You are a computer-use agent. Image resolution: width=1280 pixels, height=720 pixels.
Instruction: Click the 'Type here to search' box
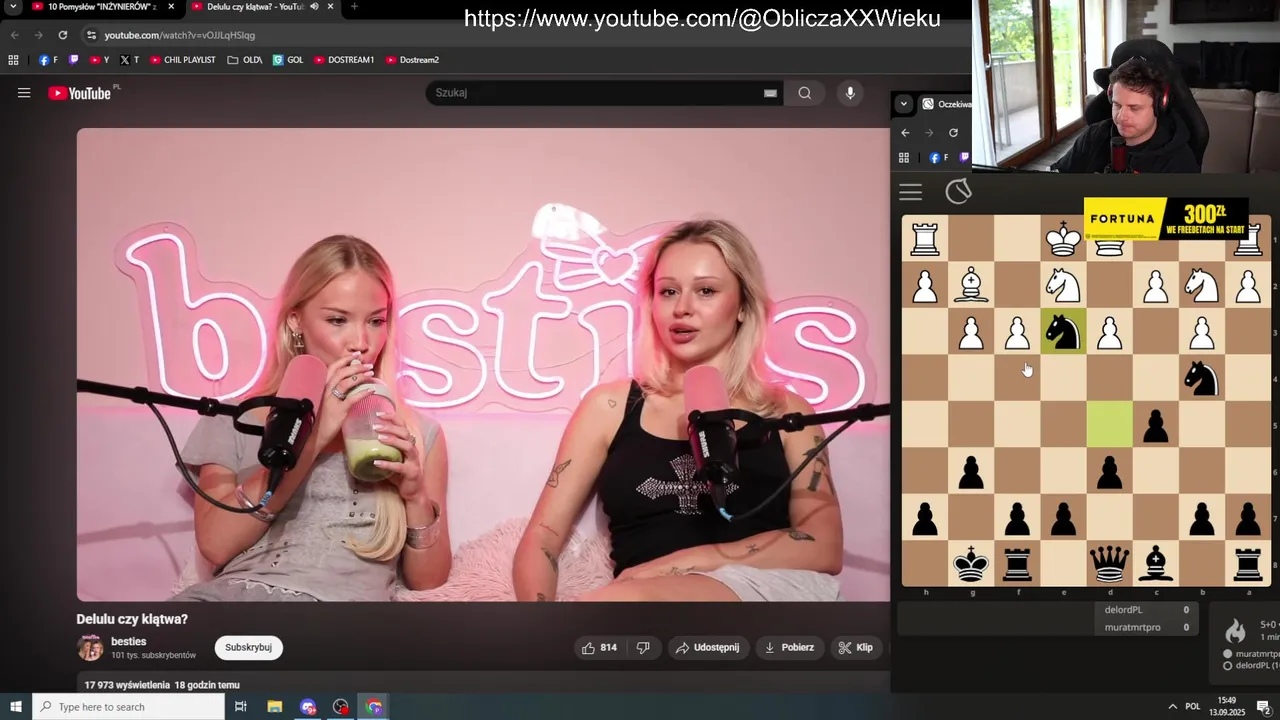(x=128, y=707)
